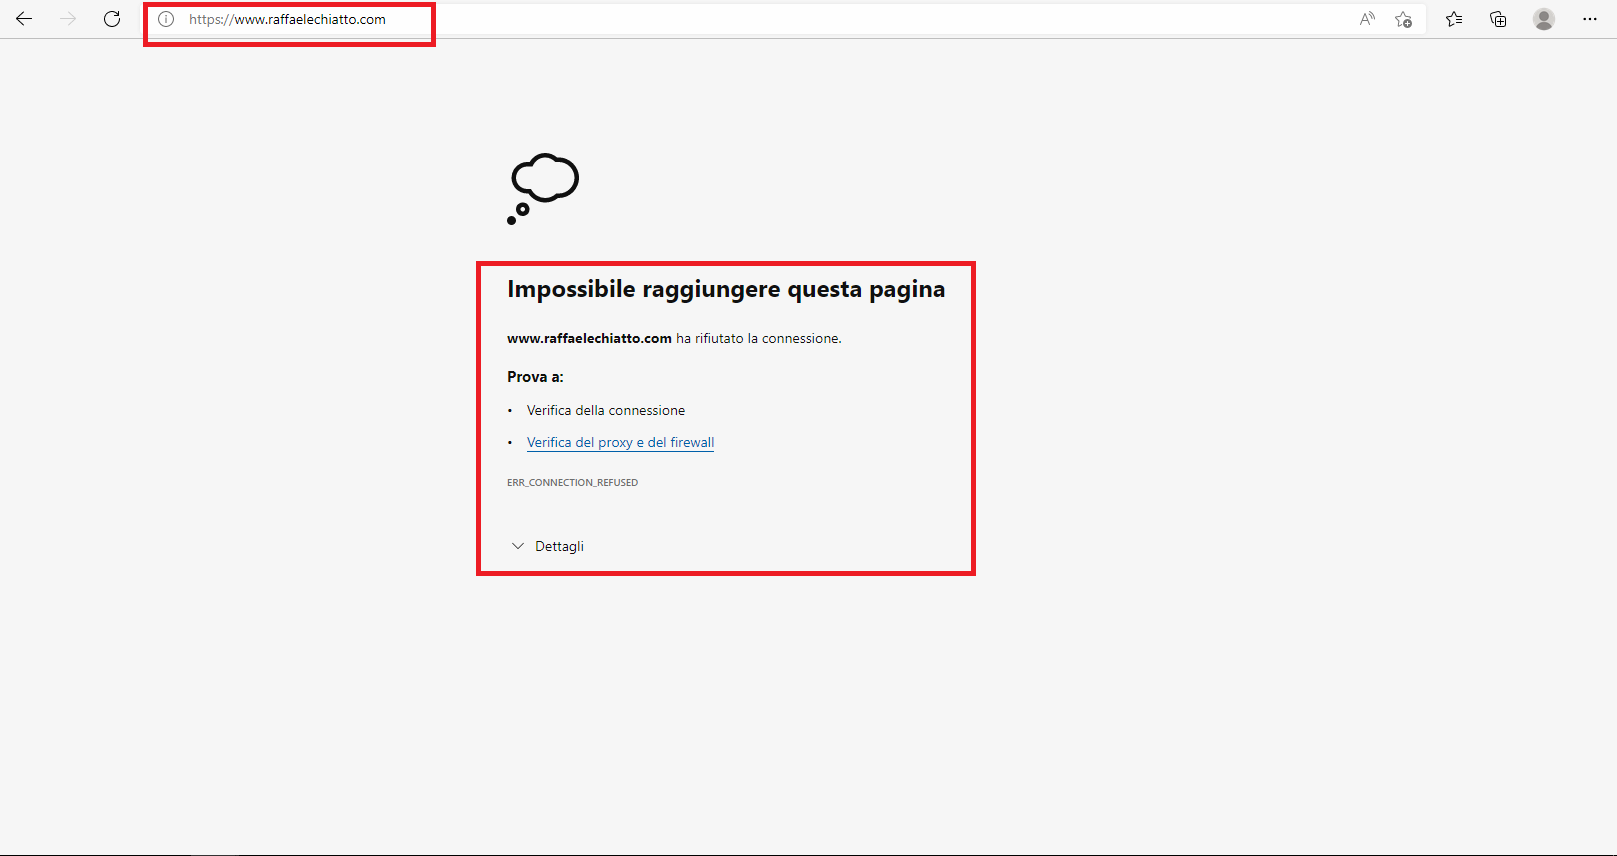Select the ERR_CONNECTION_REFUSED error code text
Screen dimensions: 1617x856
point(572,482)
